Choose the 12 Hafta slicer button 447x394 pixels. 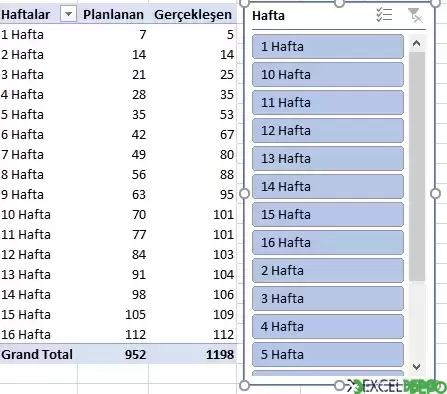pyautogui.click(x=328, y=131)
